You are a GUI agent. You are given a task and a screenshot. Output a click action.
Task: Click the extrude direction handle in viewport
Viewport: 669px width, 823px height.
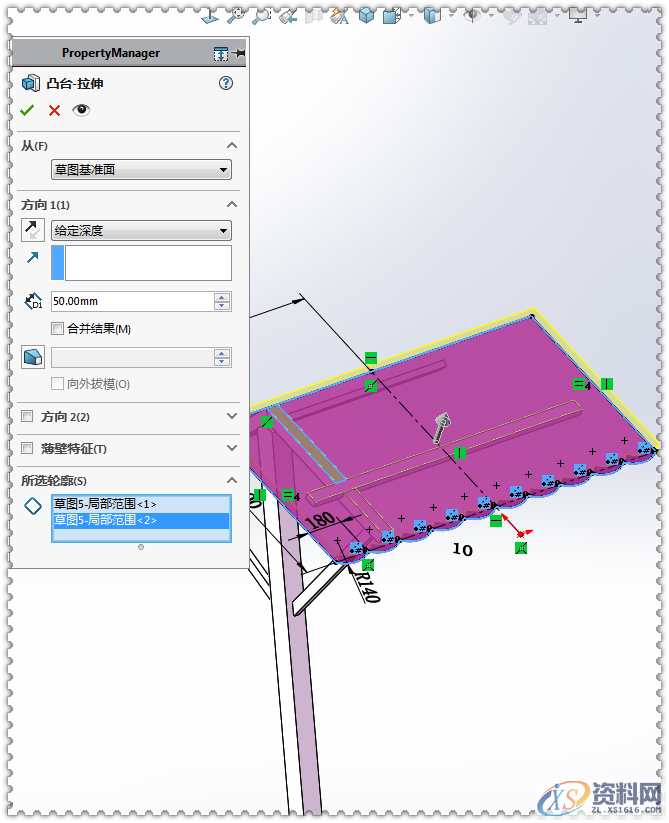tap(442, 427)
